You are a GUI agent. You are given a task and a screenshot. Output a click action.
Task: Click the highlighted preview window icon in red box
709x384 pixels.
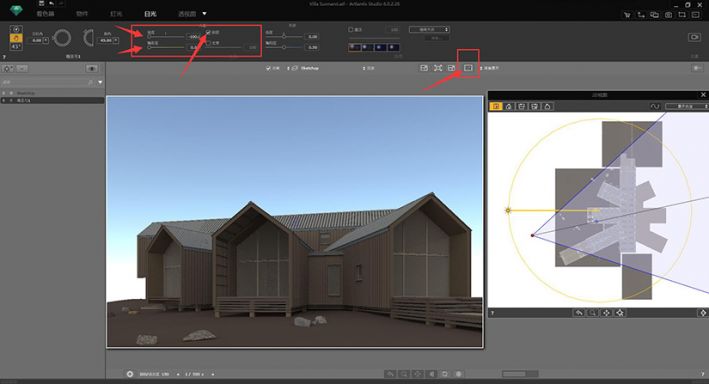(468, 68)
